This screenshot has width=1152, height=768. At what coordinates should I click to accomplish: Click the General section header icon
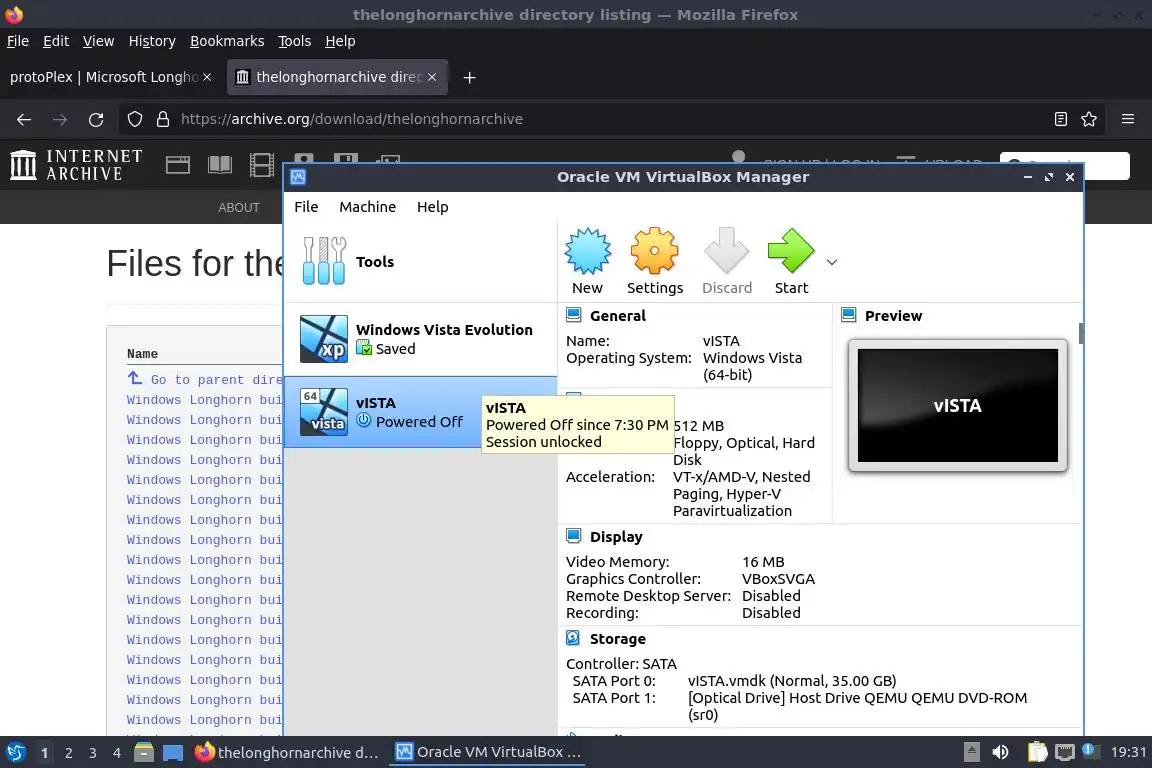[574, 315]
